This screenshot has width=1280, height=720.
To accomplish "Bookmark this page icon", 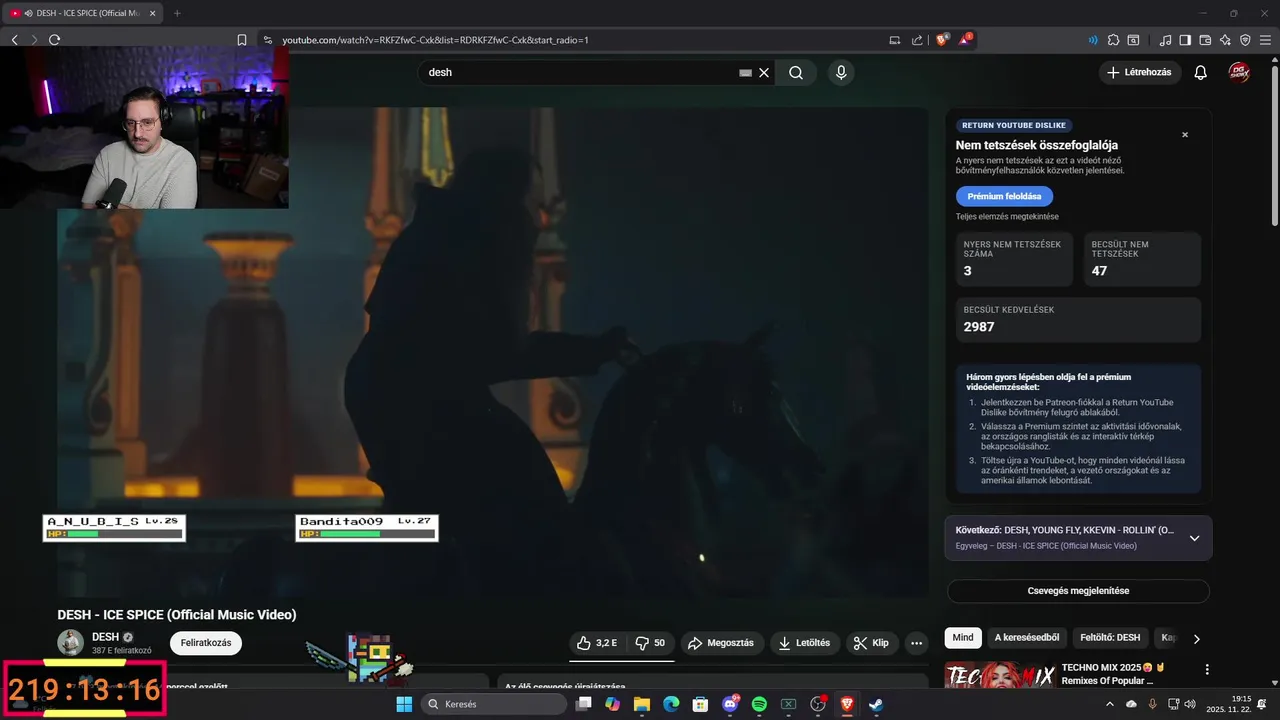I will tap(242, 40).
